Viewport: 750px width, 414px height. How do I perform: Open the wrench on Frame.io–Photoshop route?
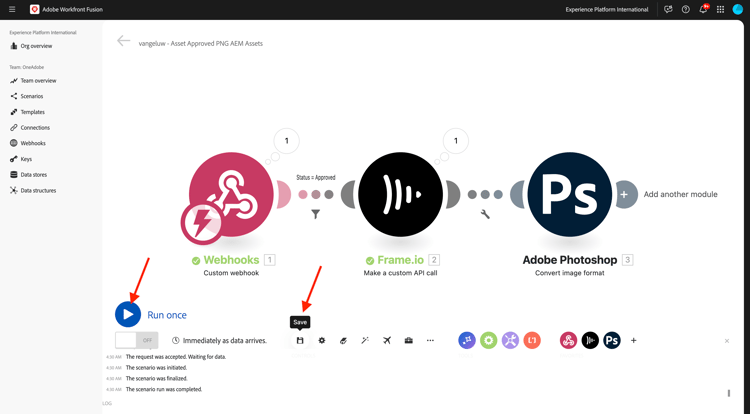[x=485, y=214]
